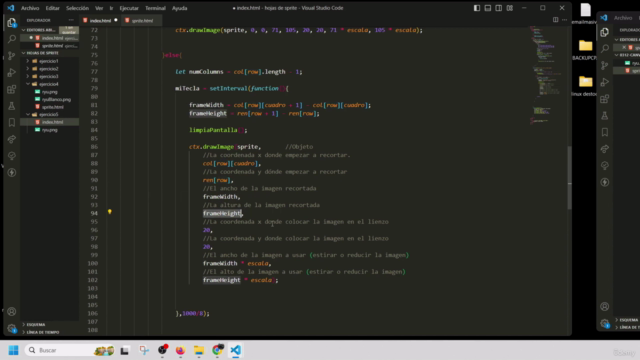Open the Windows Start button

click(13, 350)
